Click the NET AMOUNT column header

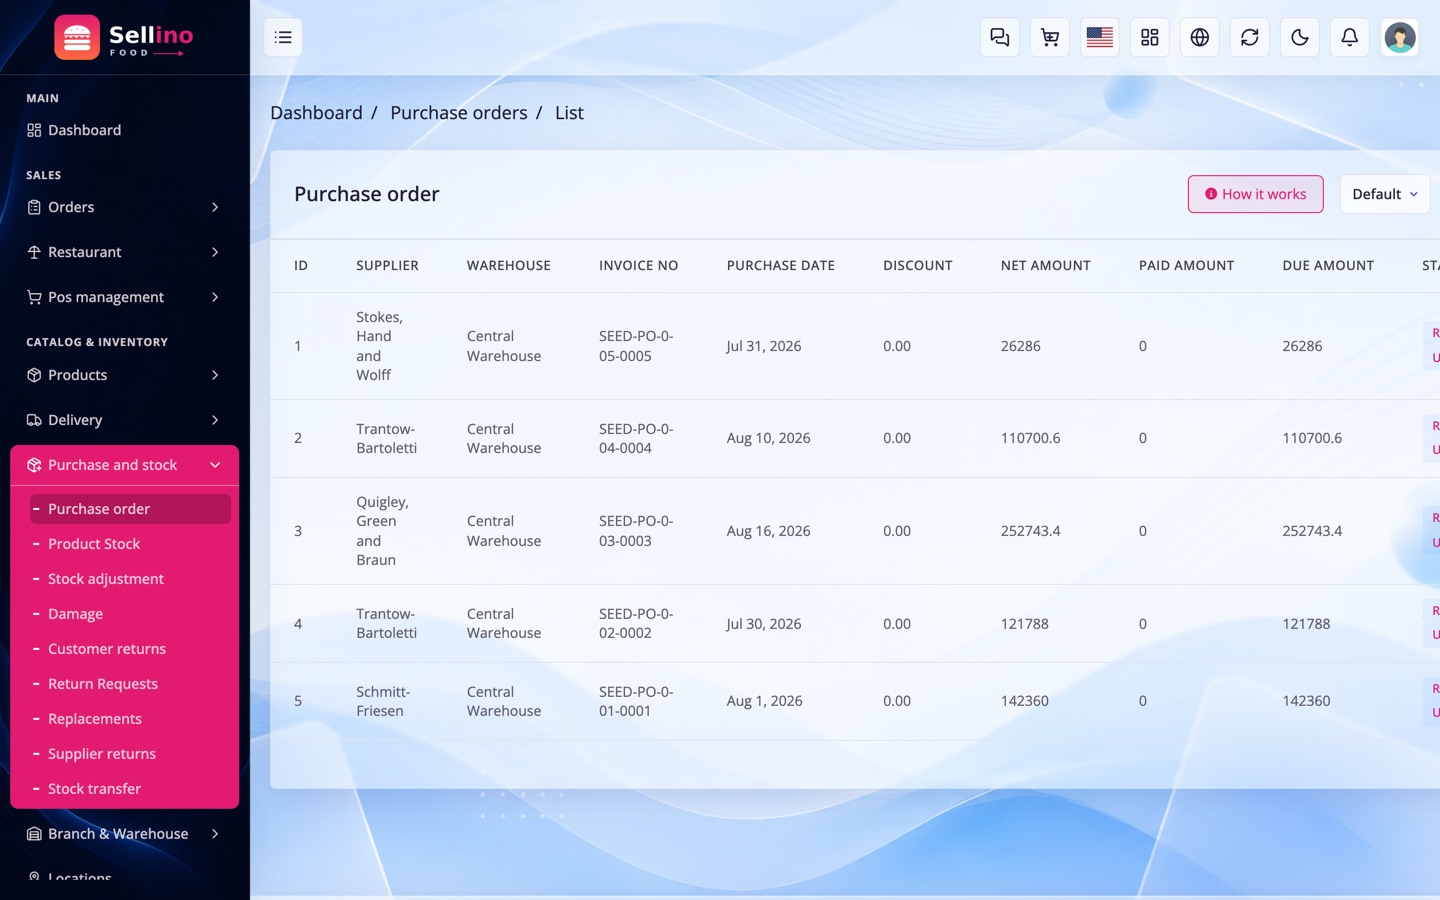click(1045, 265)
